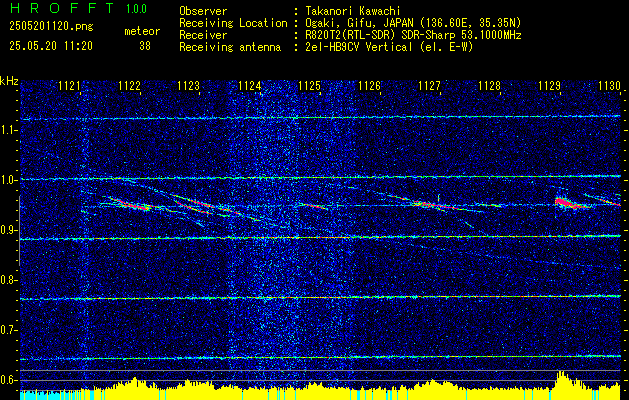Click the 0.8 kHz axis label
Viewport: 629px width, 400px height.
point(8,280)
